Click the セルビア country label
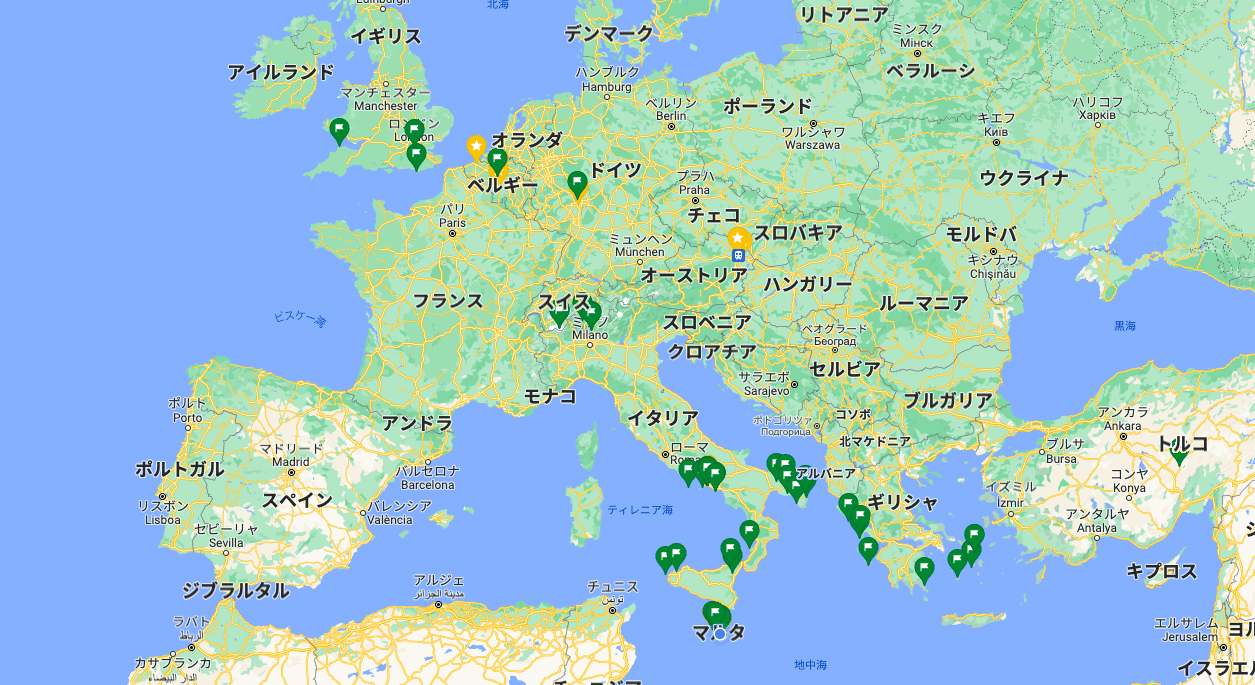Image resolution: width=1255 pixels, height=685 pixels. pyautogui.click(x=845, y=369)
